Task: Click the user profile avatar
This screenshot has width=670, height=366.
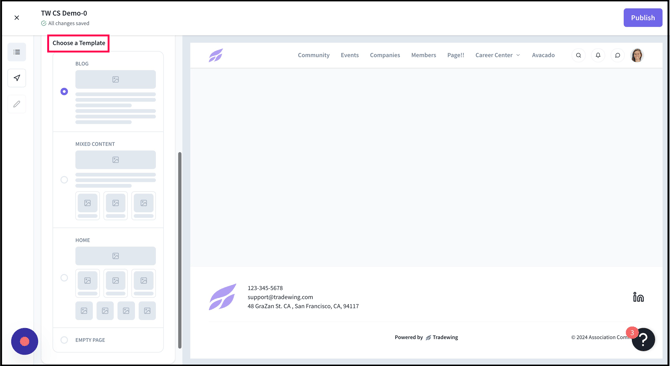Action: point(637,55)
